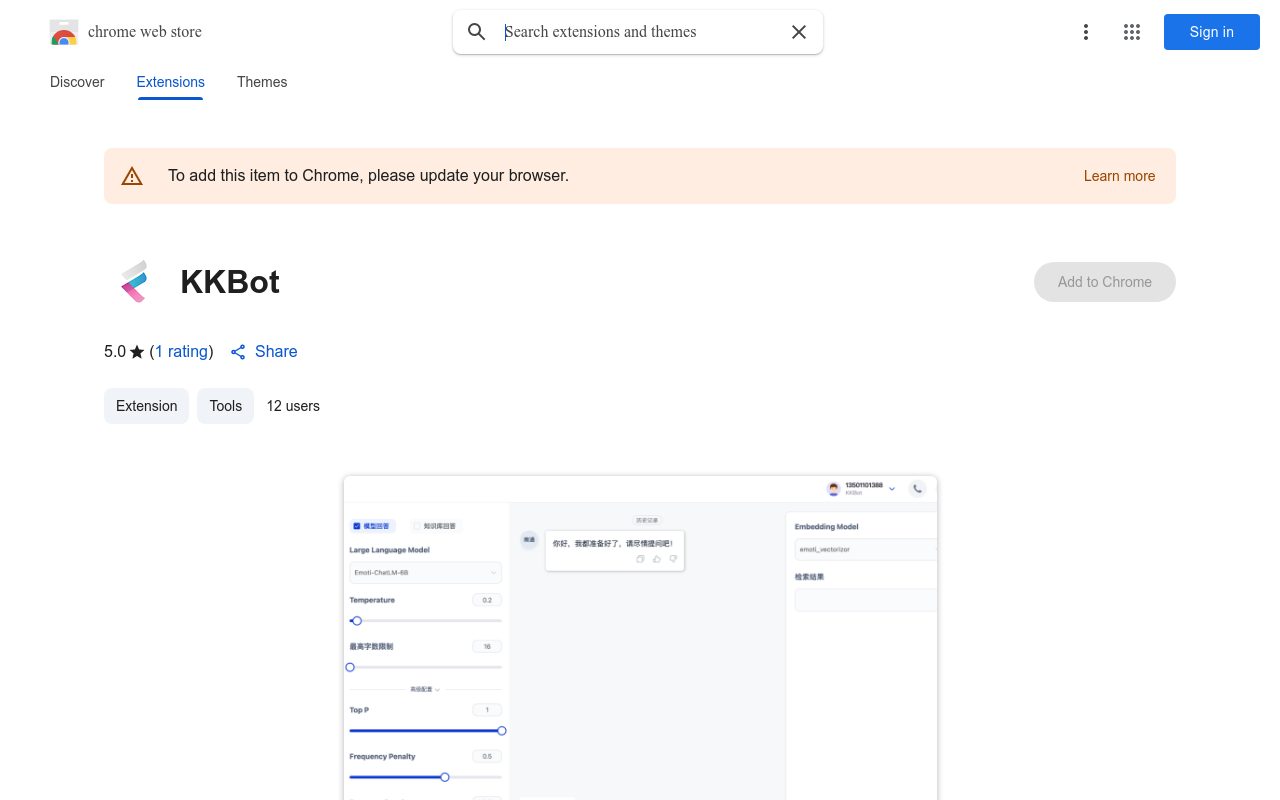
Task: Click the 5.0 rating value
Action: pos(115,352)
